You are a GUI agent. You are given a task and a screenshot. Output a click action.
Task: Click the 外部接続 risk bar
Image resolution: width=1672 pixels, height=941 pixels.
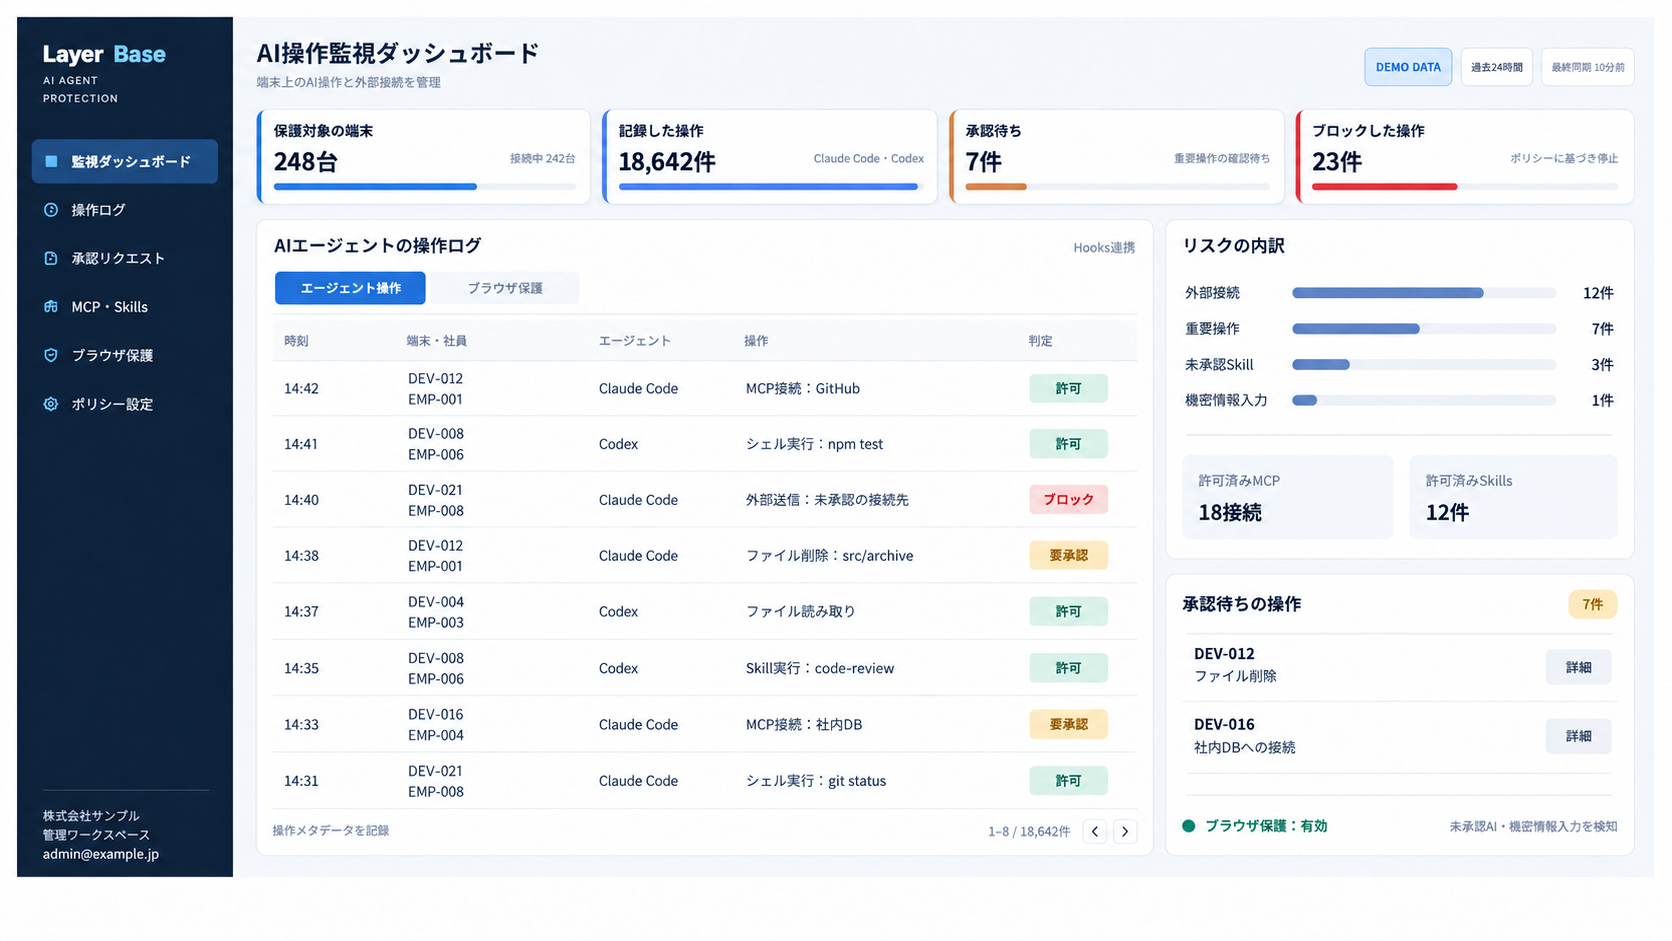tap(1424, 293)
